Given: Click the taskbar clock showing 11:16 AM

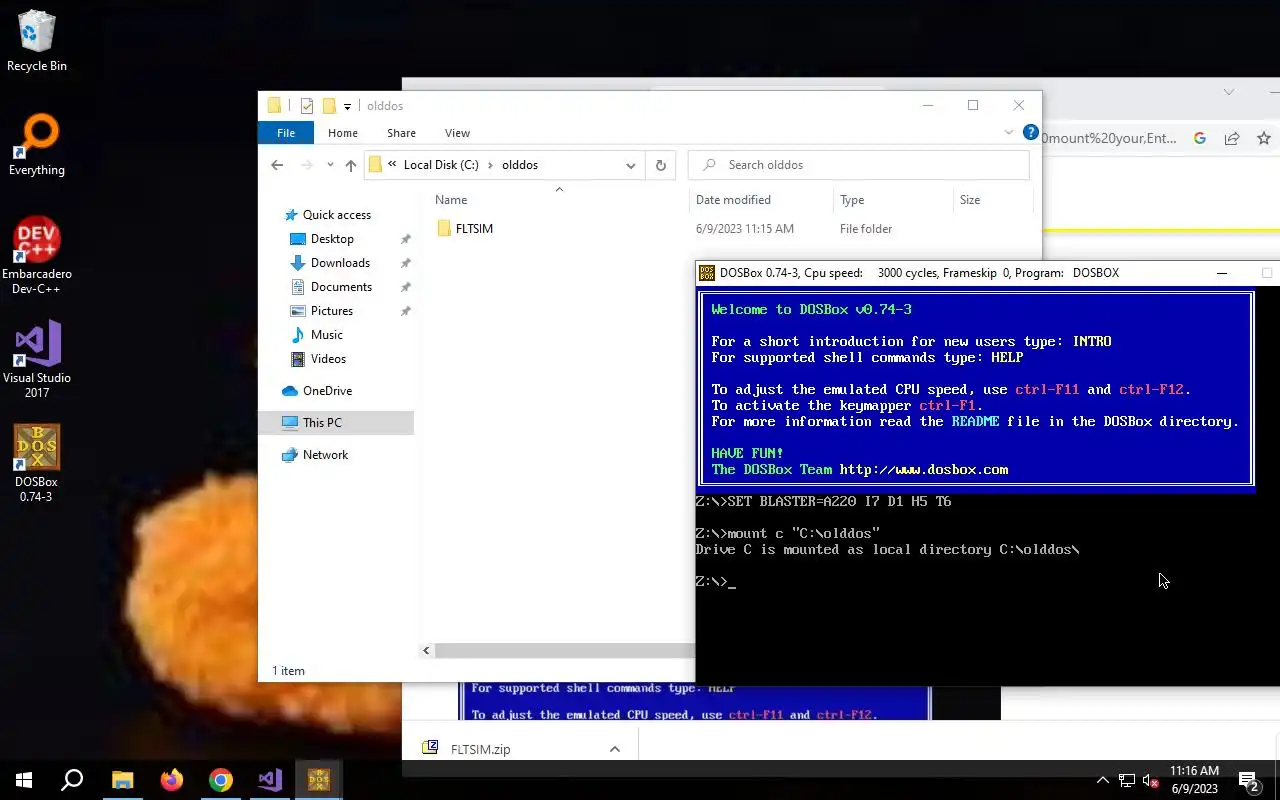Looking at the screenshot, I should tap(1194, 780).
